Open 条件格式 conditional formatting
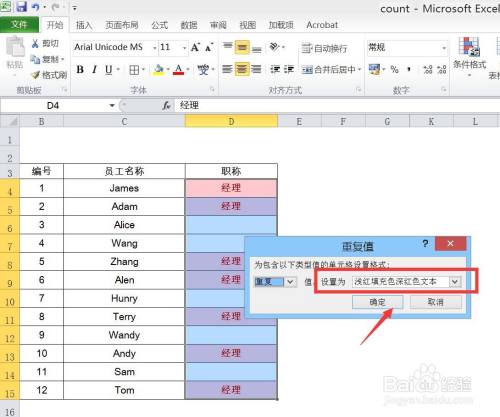This screenshot has width=500, height=417. pos(469,56)
